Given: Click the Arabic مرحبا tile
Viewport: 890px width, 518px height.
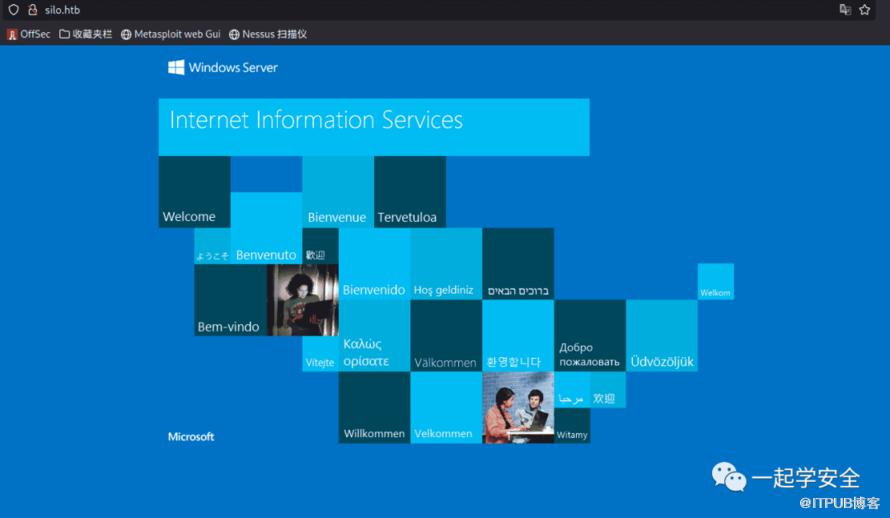Looking at the screenshot, I should tap(572, 390).
